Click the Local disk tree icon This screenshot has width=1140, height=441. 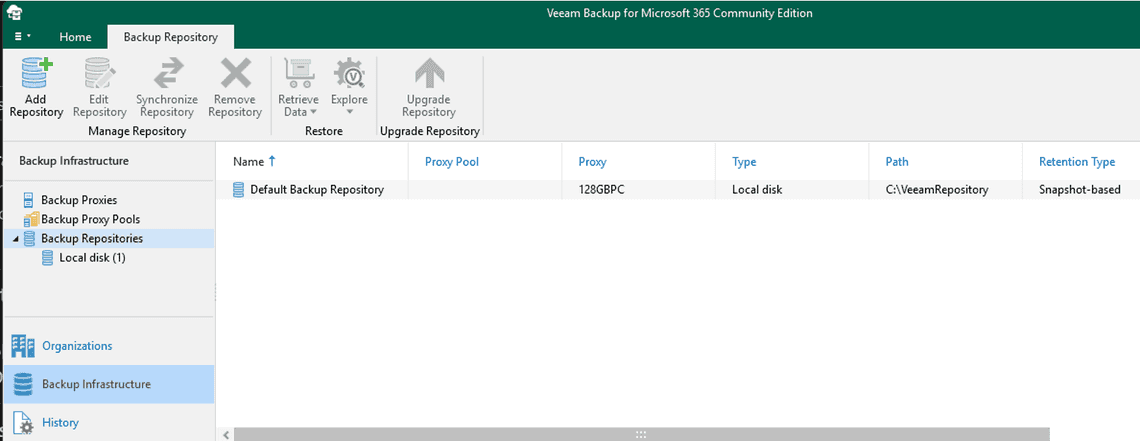48,257
